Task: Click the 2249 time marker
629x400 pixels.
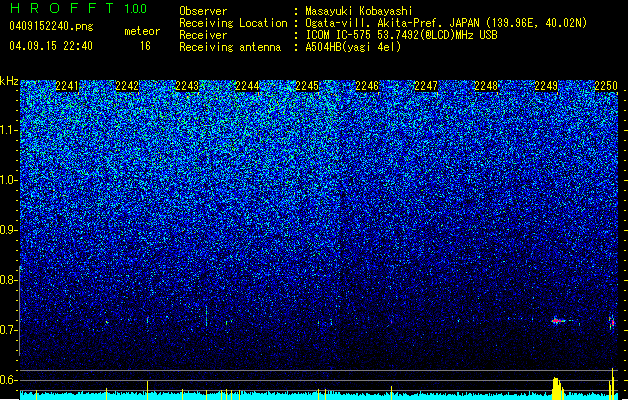Action: click(546, 86)
